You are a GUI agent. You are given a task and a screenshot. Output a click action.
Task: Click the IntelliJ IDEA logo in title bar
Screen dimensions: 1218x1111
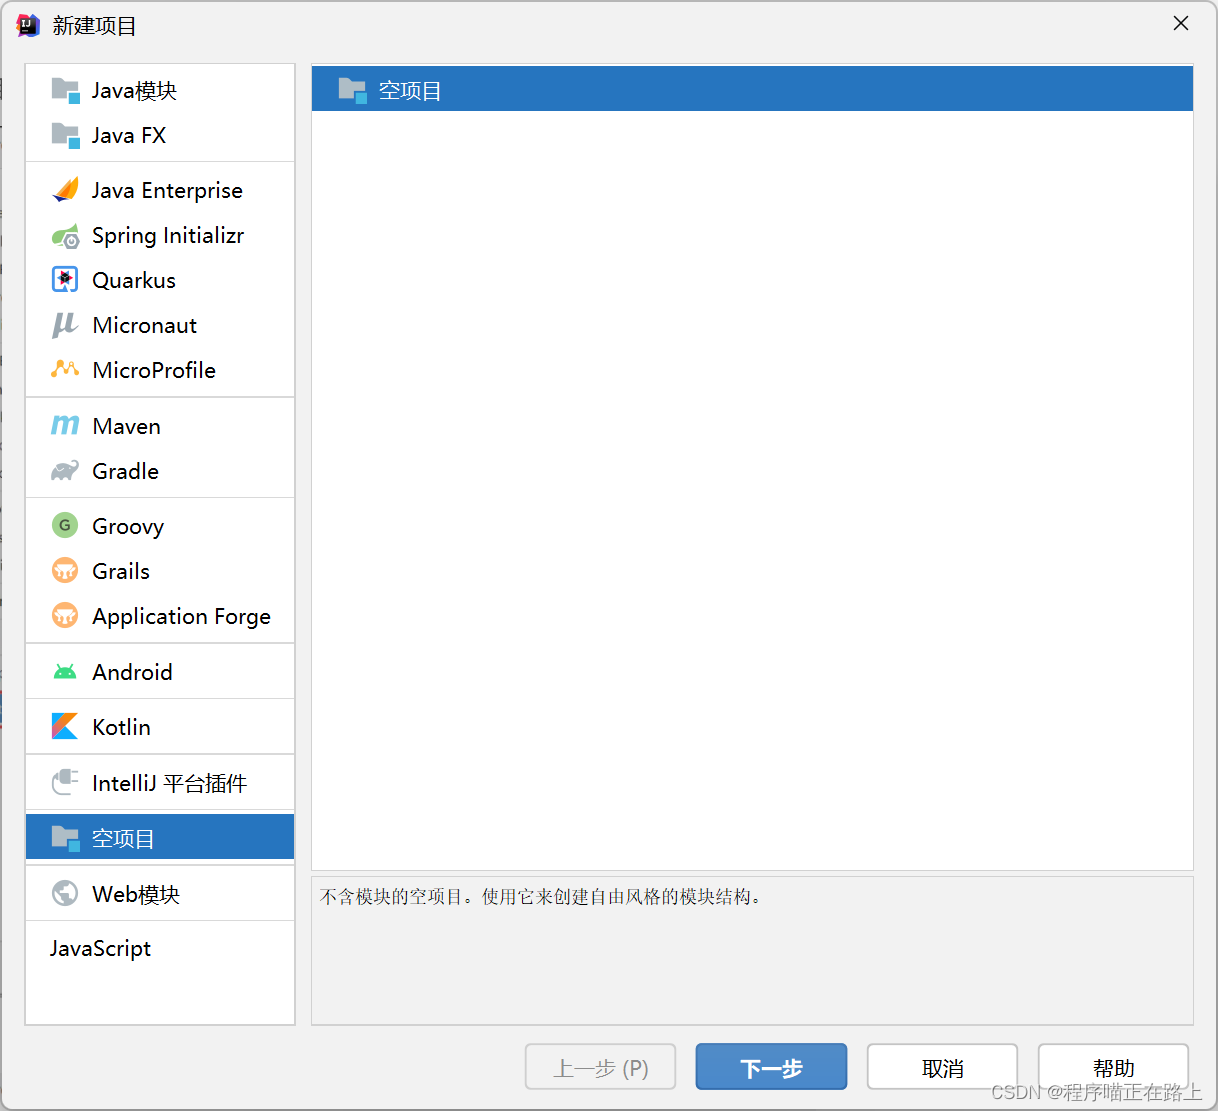(28, 25)
